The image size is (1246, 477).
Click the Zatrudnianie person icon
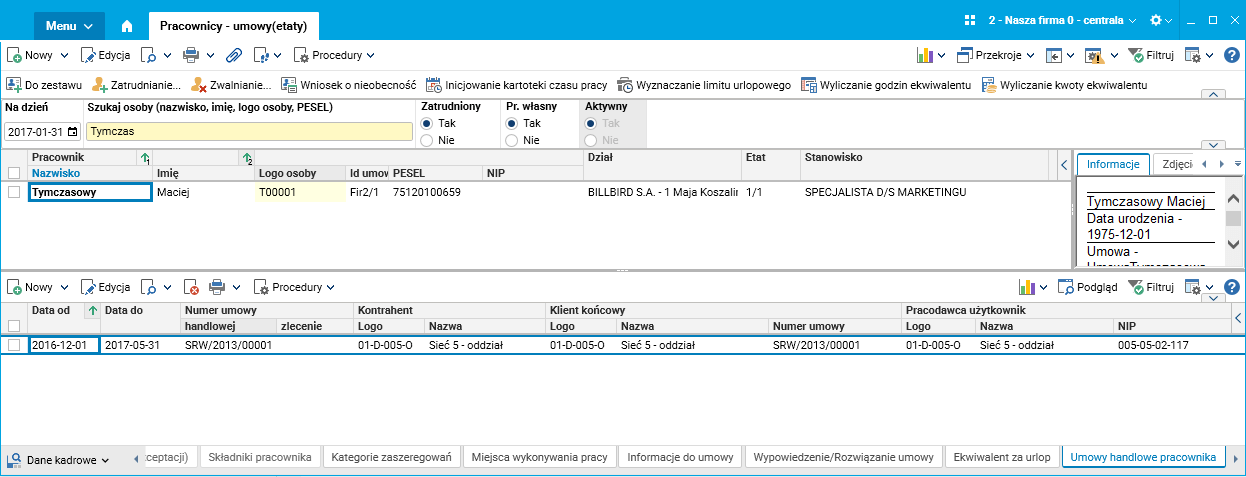pos(100,85)
